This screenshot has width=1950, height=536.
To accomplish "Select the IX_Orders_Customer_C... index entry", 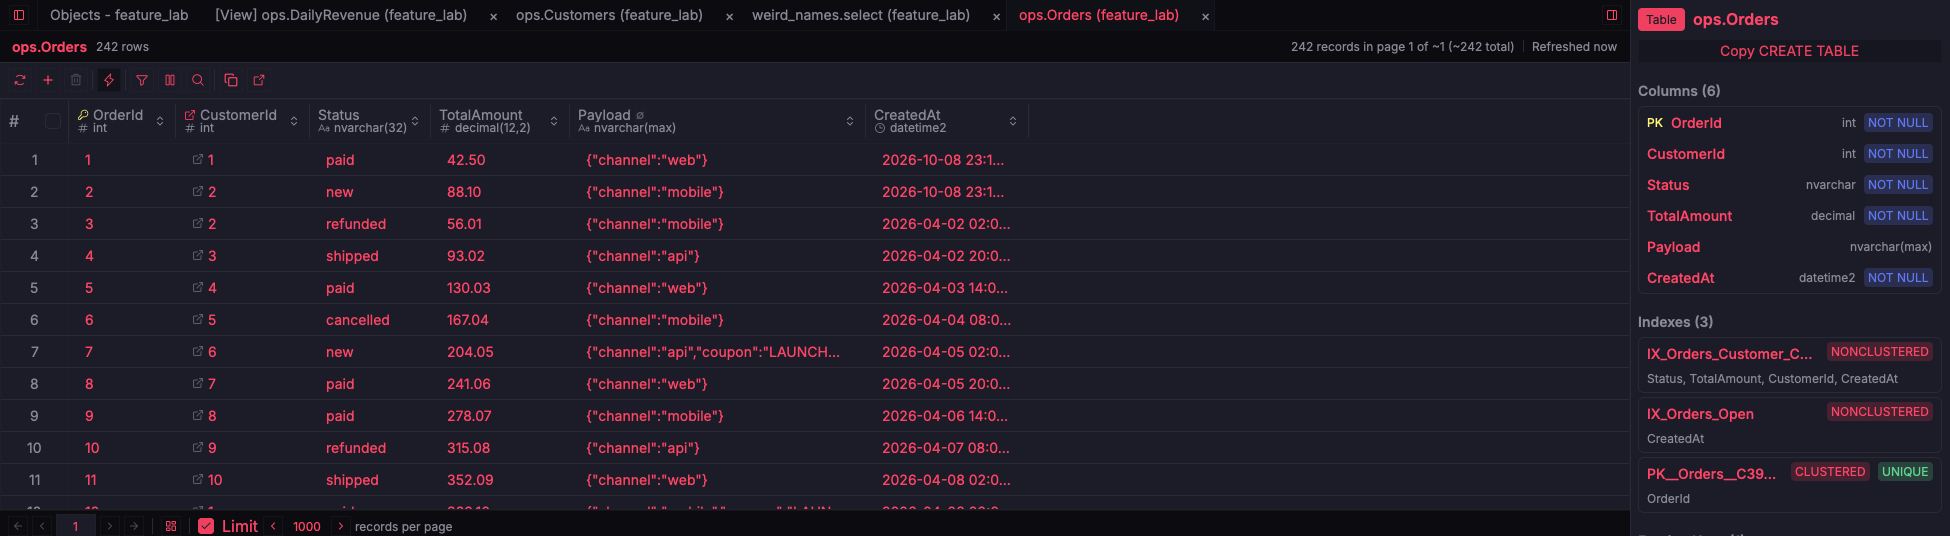I will click(x=1789, y=366).
